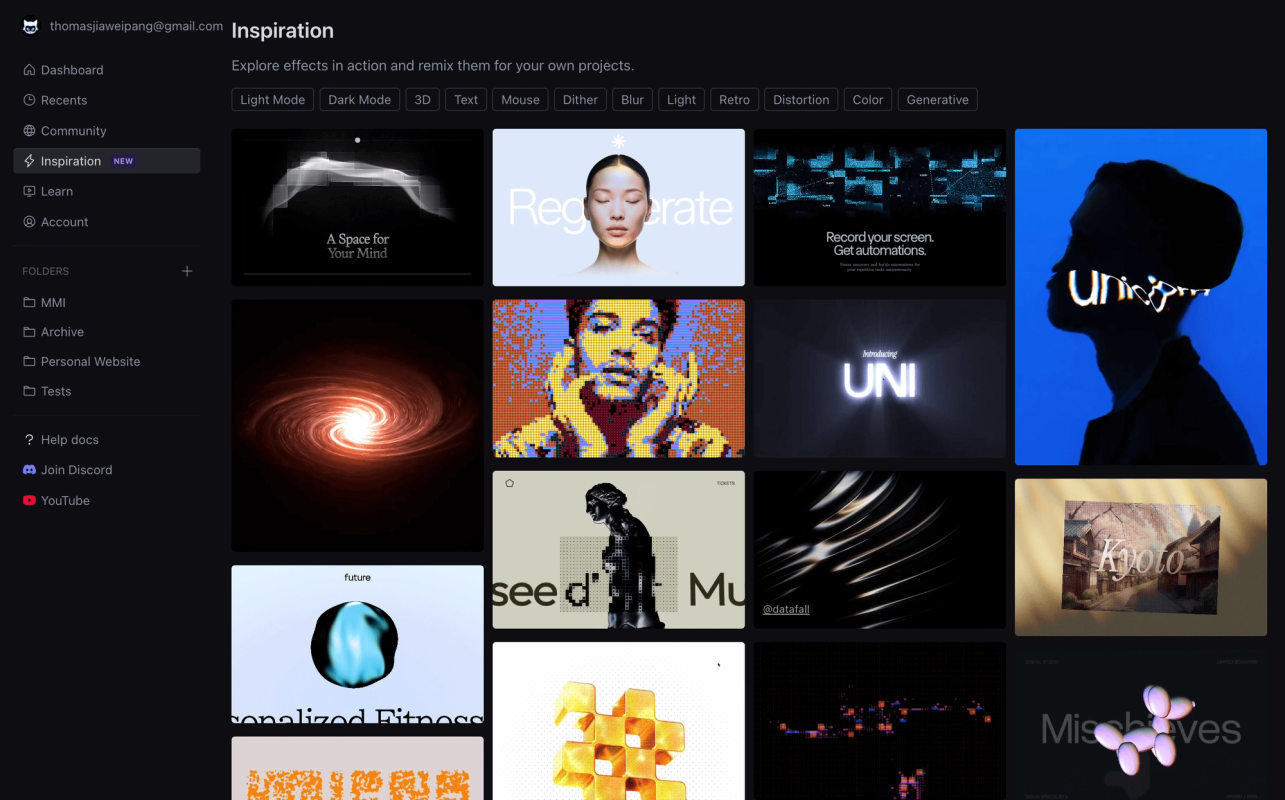This screenshot has width=1285, height=800.
Task: Click the Community globe icon
Action: (29, 131)
